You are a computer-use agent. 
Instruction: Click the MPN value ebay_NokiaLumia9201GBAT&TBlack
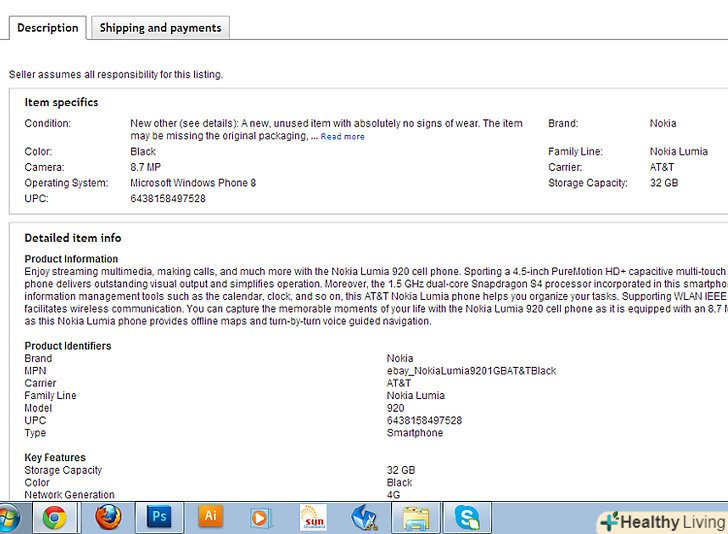pyautogui.click(x=471, y=371)
